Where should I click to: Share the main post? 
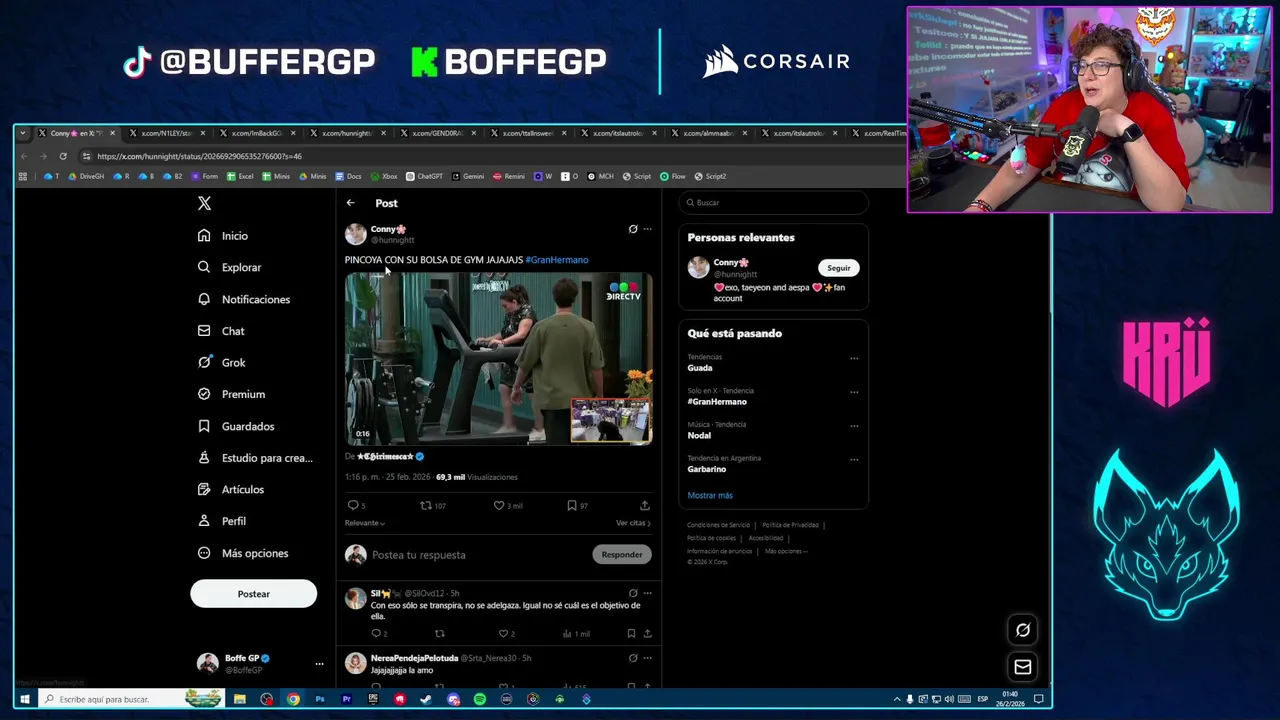coord(644,506)
